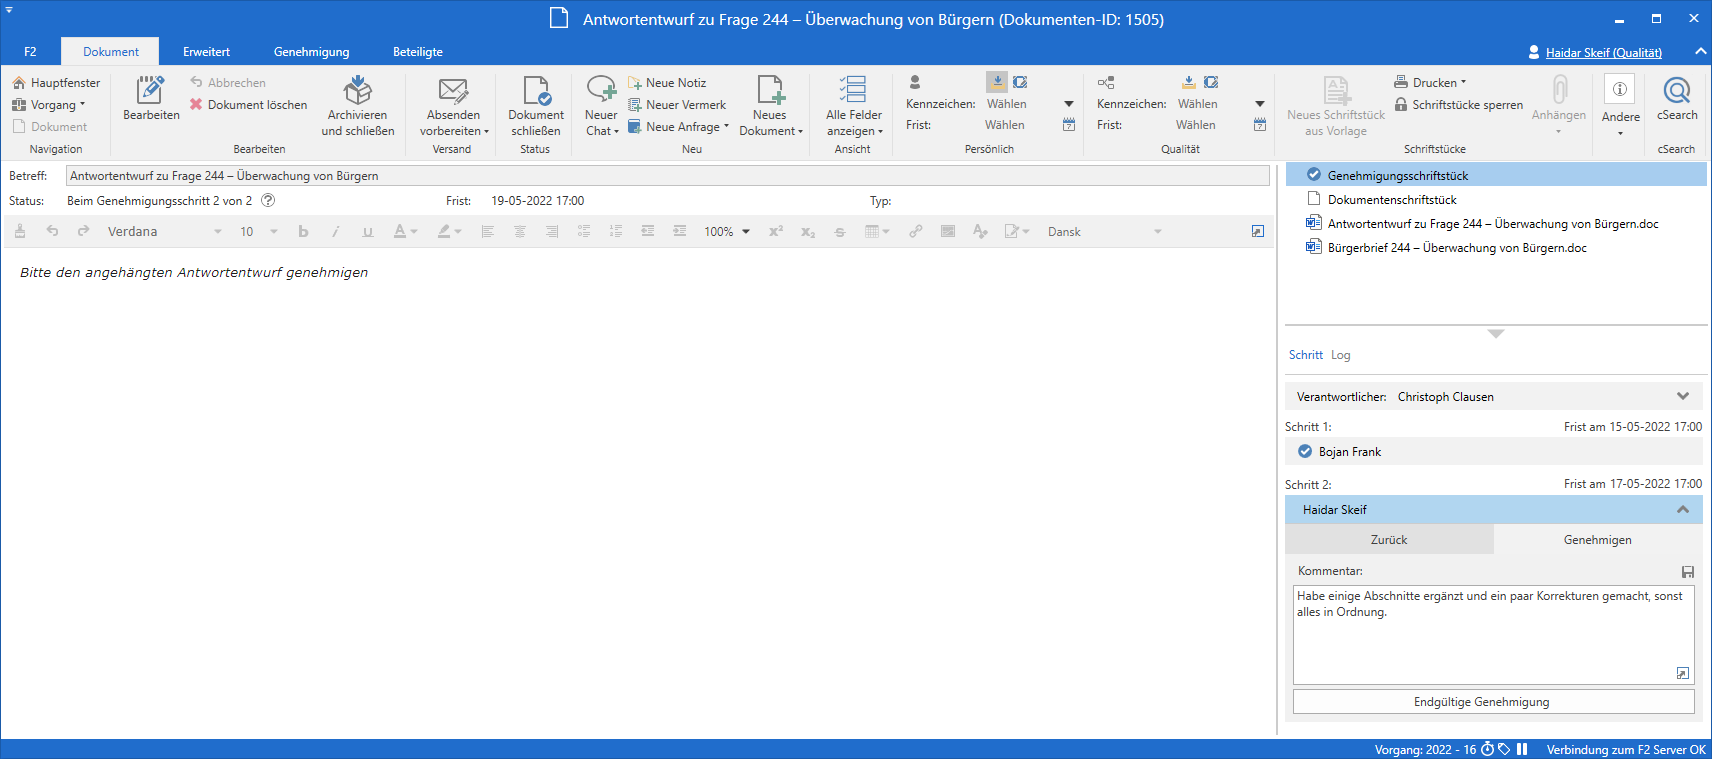
Task: Pick the Qualität Frist calendar icon
Action: [x=1260, y=125]
